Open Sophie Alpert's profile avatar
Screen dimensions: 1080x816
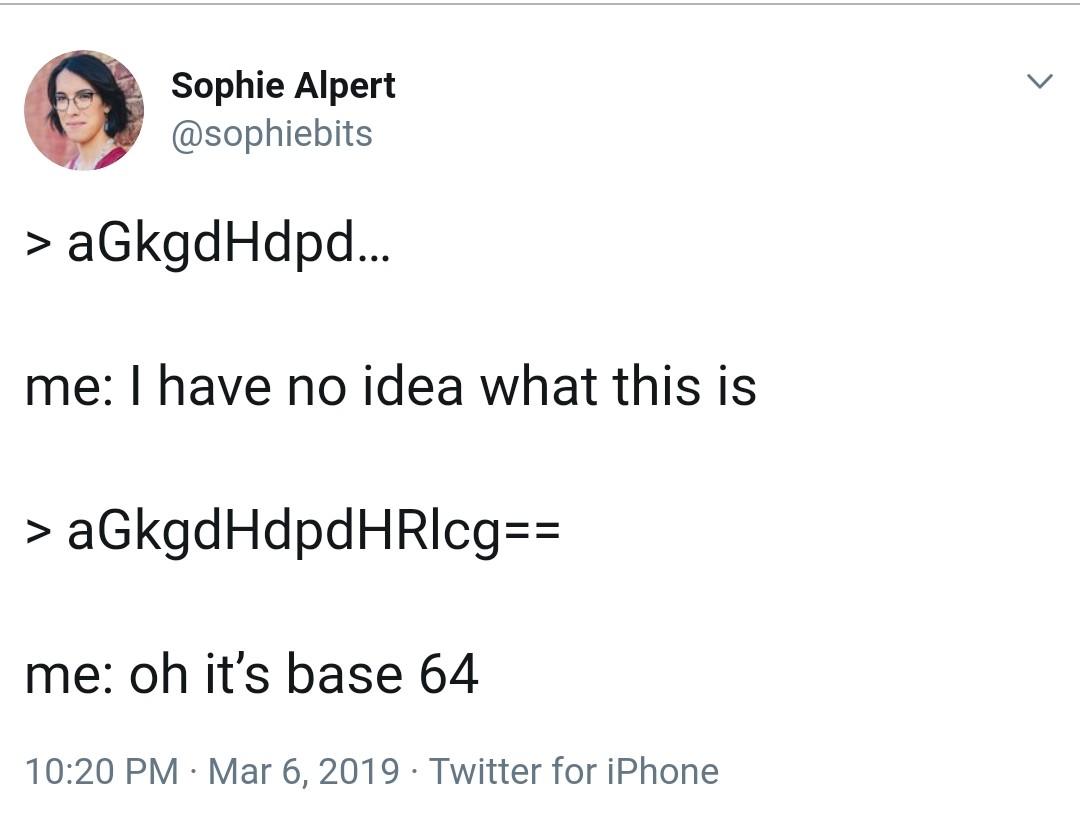84,109
